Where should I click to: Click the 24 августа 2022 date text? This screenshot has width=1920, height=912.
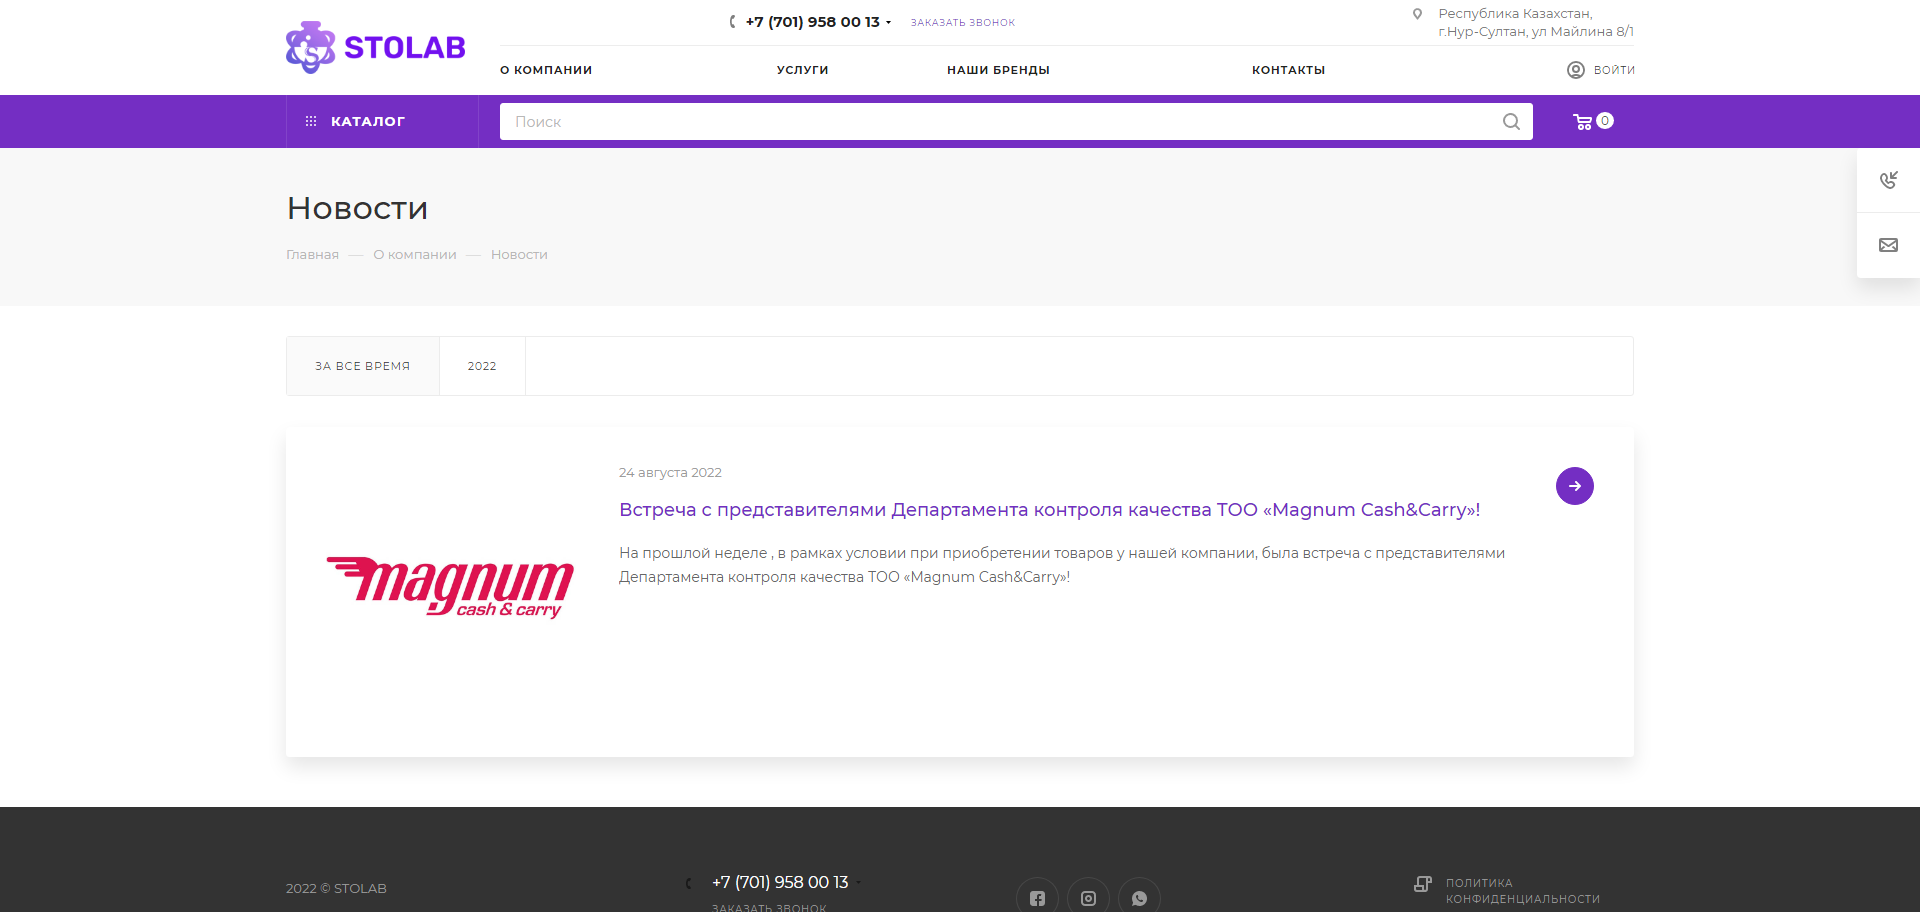tap(670, 473)
